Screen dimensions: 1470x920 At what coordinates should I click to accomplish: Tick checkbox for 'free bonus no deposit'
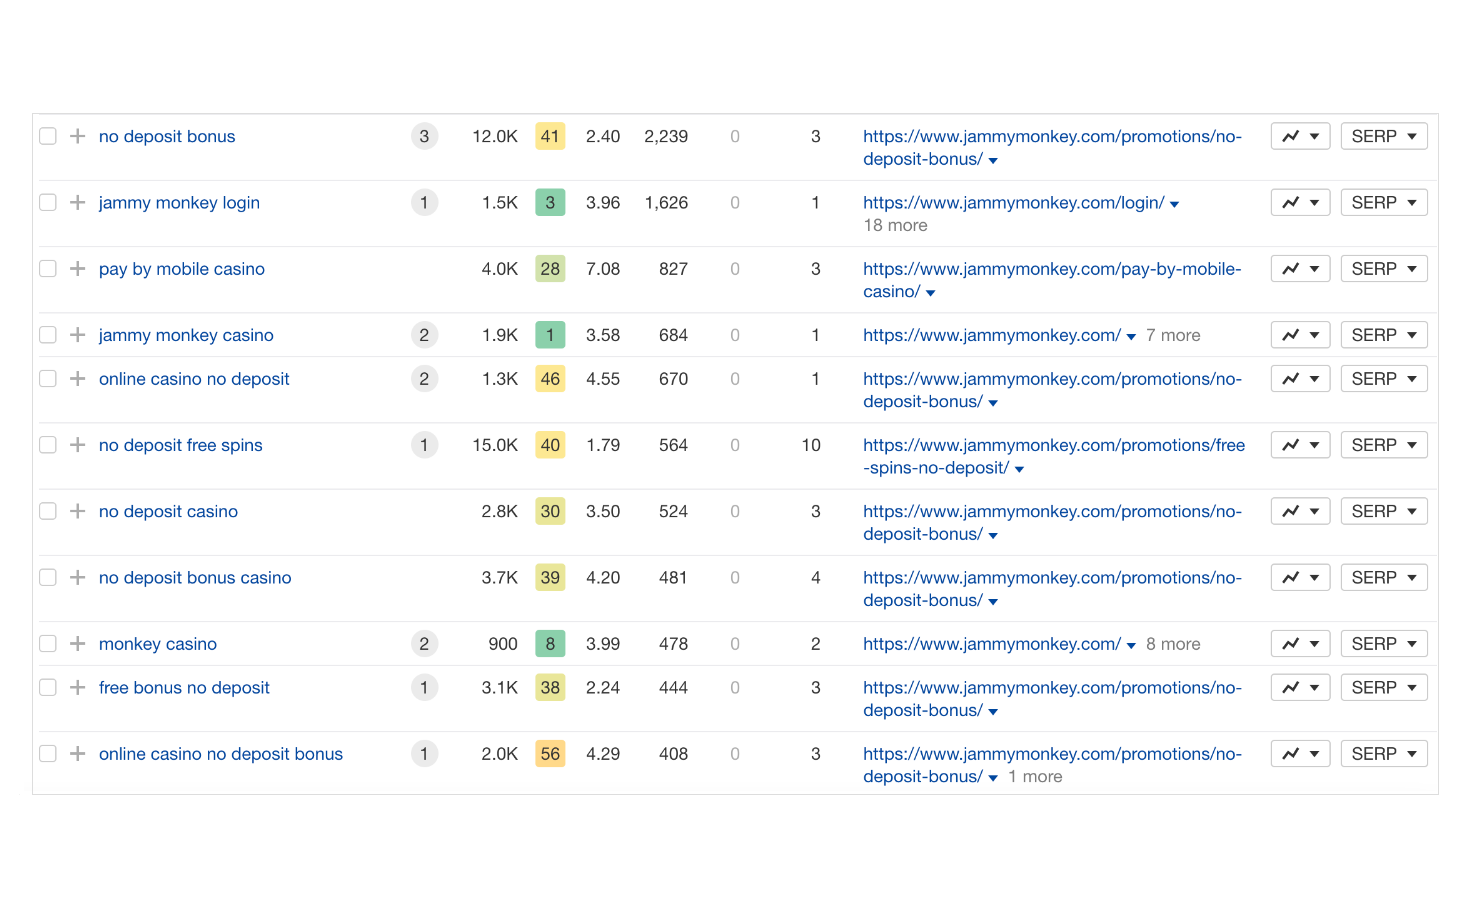click(x=48, y=688)
